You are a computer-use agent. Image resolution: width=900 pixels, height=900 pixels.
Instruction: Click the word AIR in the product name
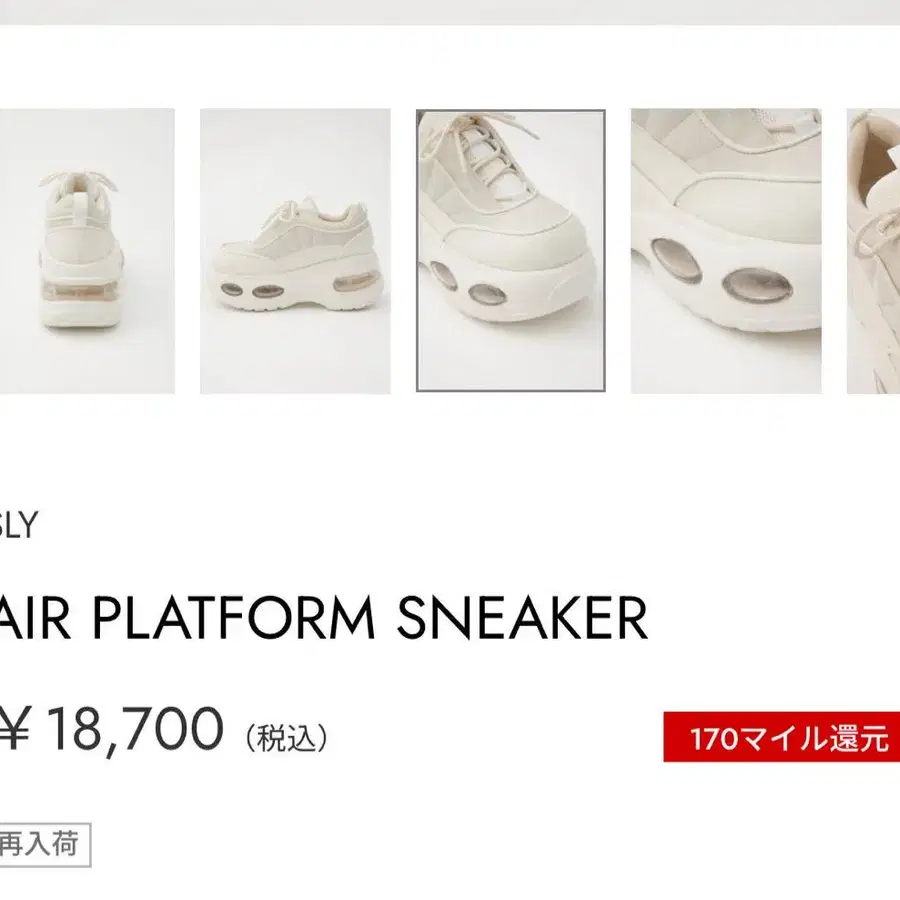[x=36, y=618]
